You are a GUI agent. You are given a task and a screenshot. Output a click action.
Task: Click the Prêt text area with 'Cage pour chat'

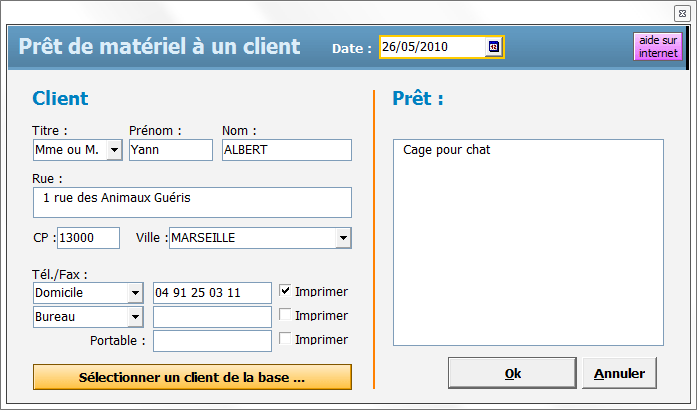(528, 242)
